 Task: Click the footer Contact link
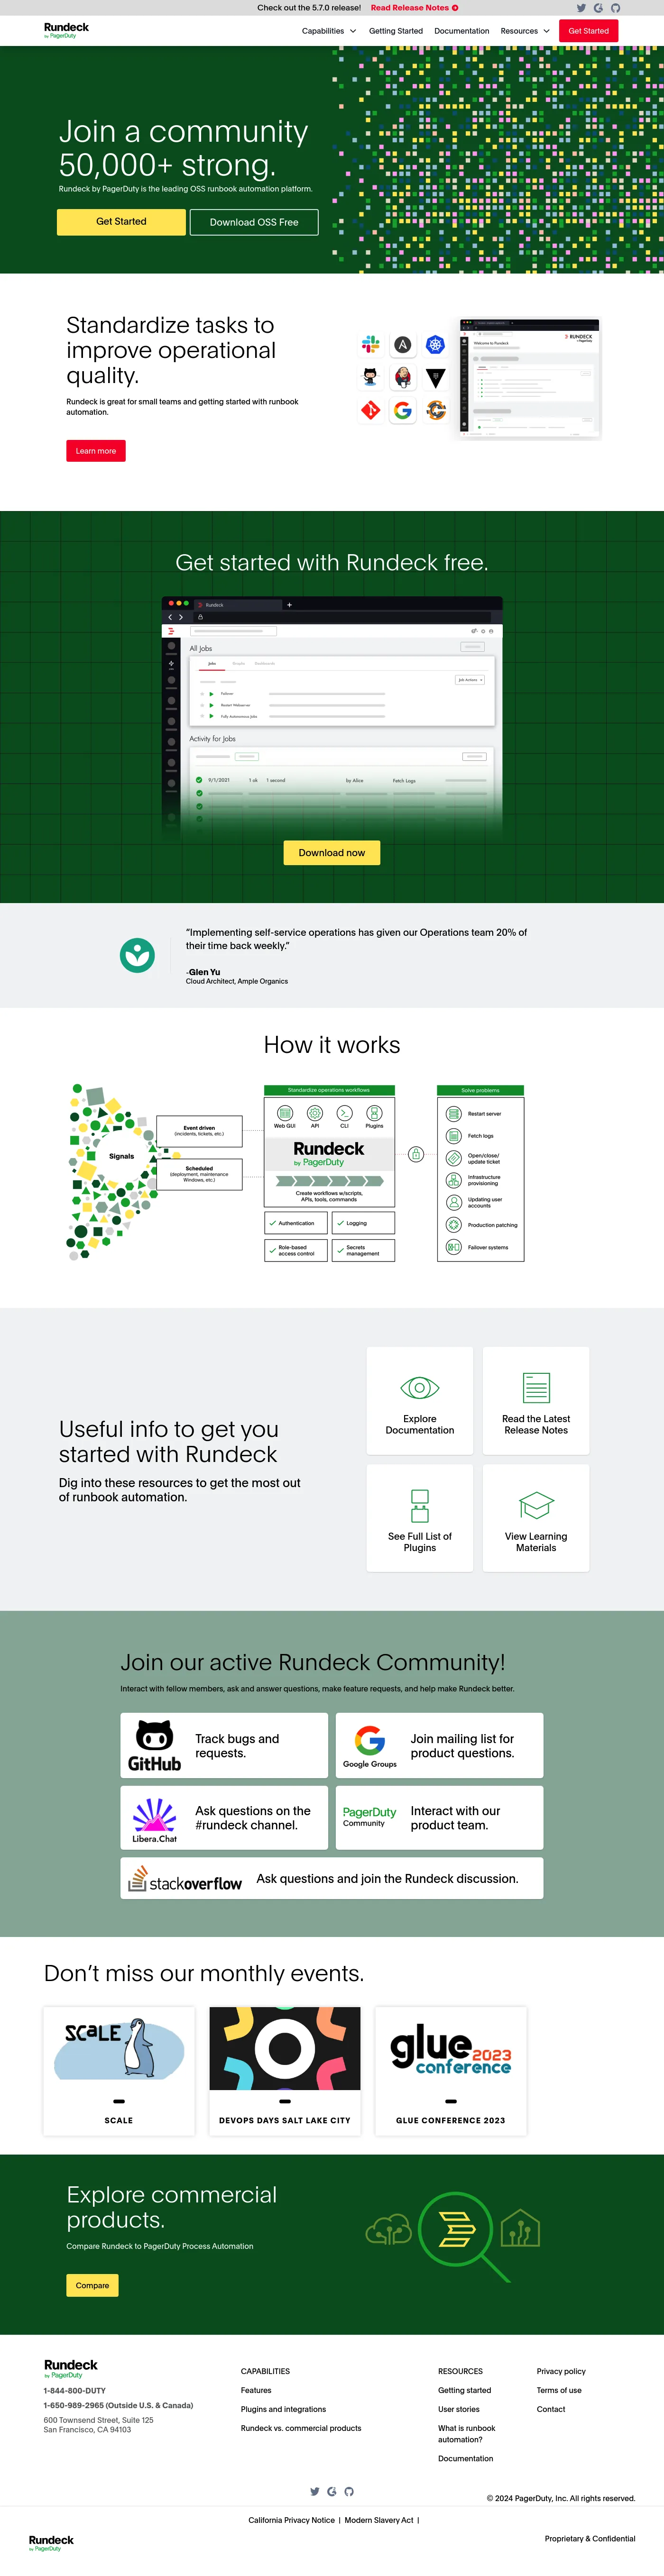pyautogui.click(x=551, y=2409)
